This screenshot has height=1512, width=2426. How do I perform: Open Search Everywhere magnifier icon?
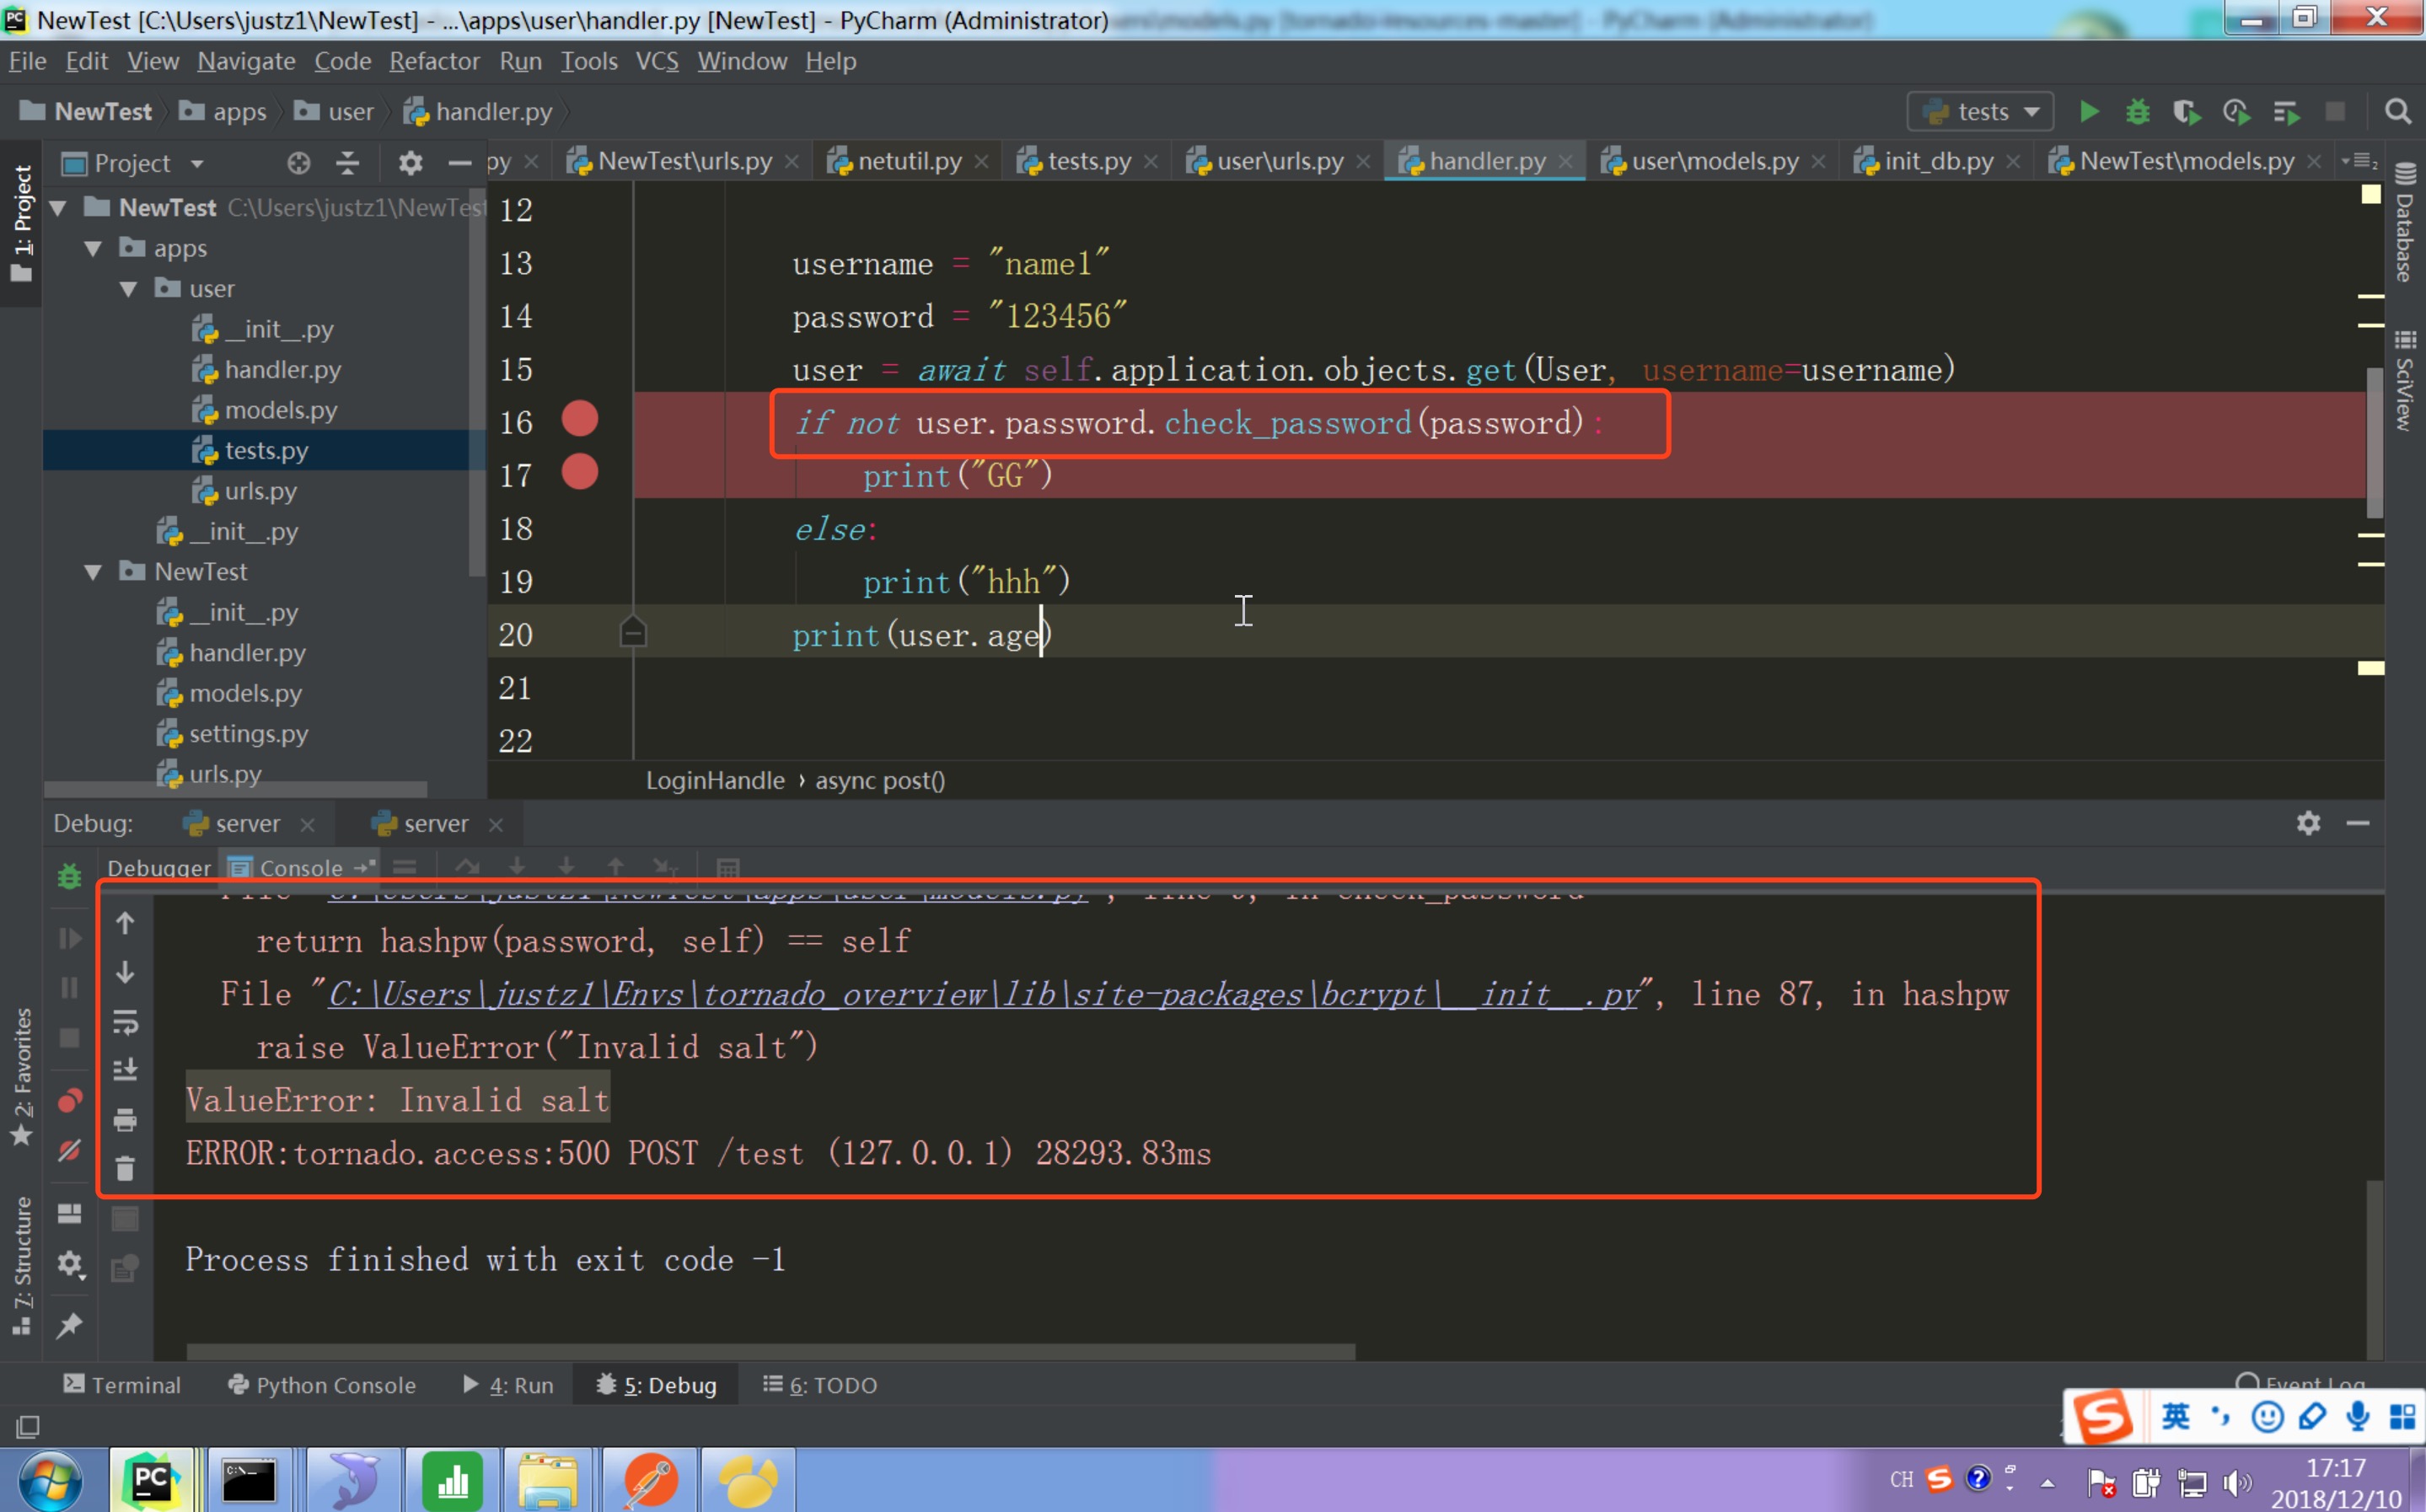2397,112
